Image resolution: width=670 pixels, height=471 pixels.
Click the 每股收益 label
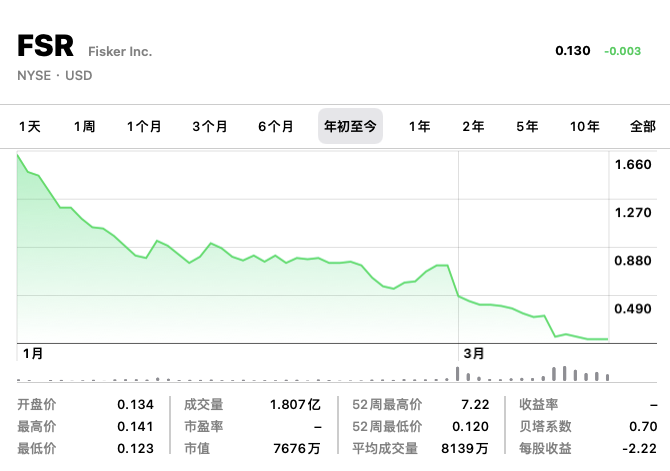[x=545, y=448]
